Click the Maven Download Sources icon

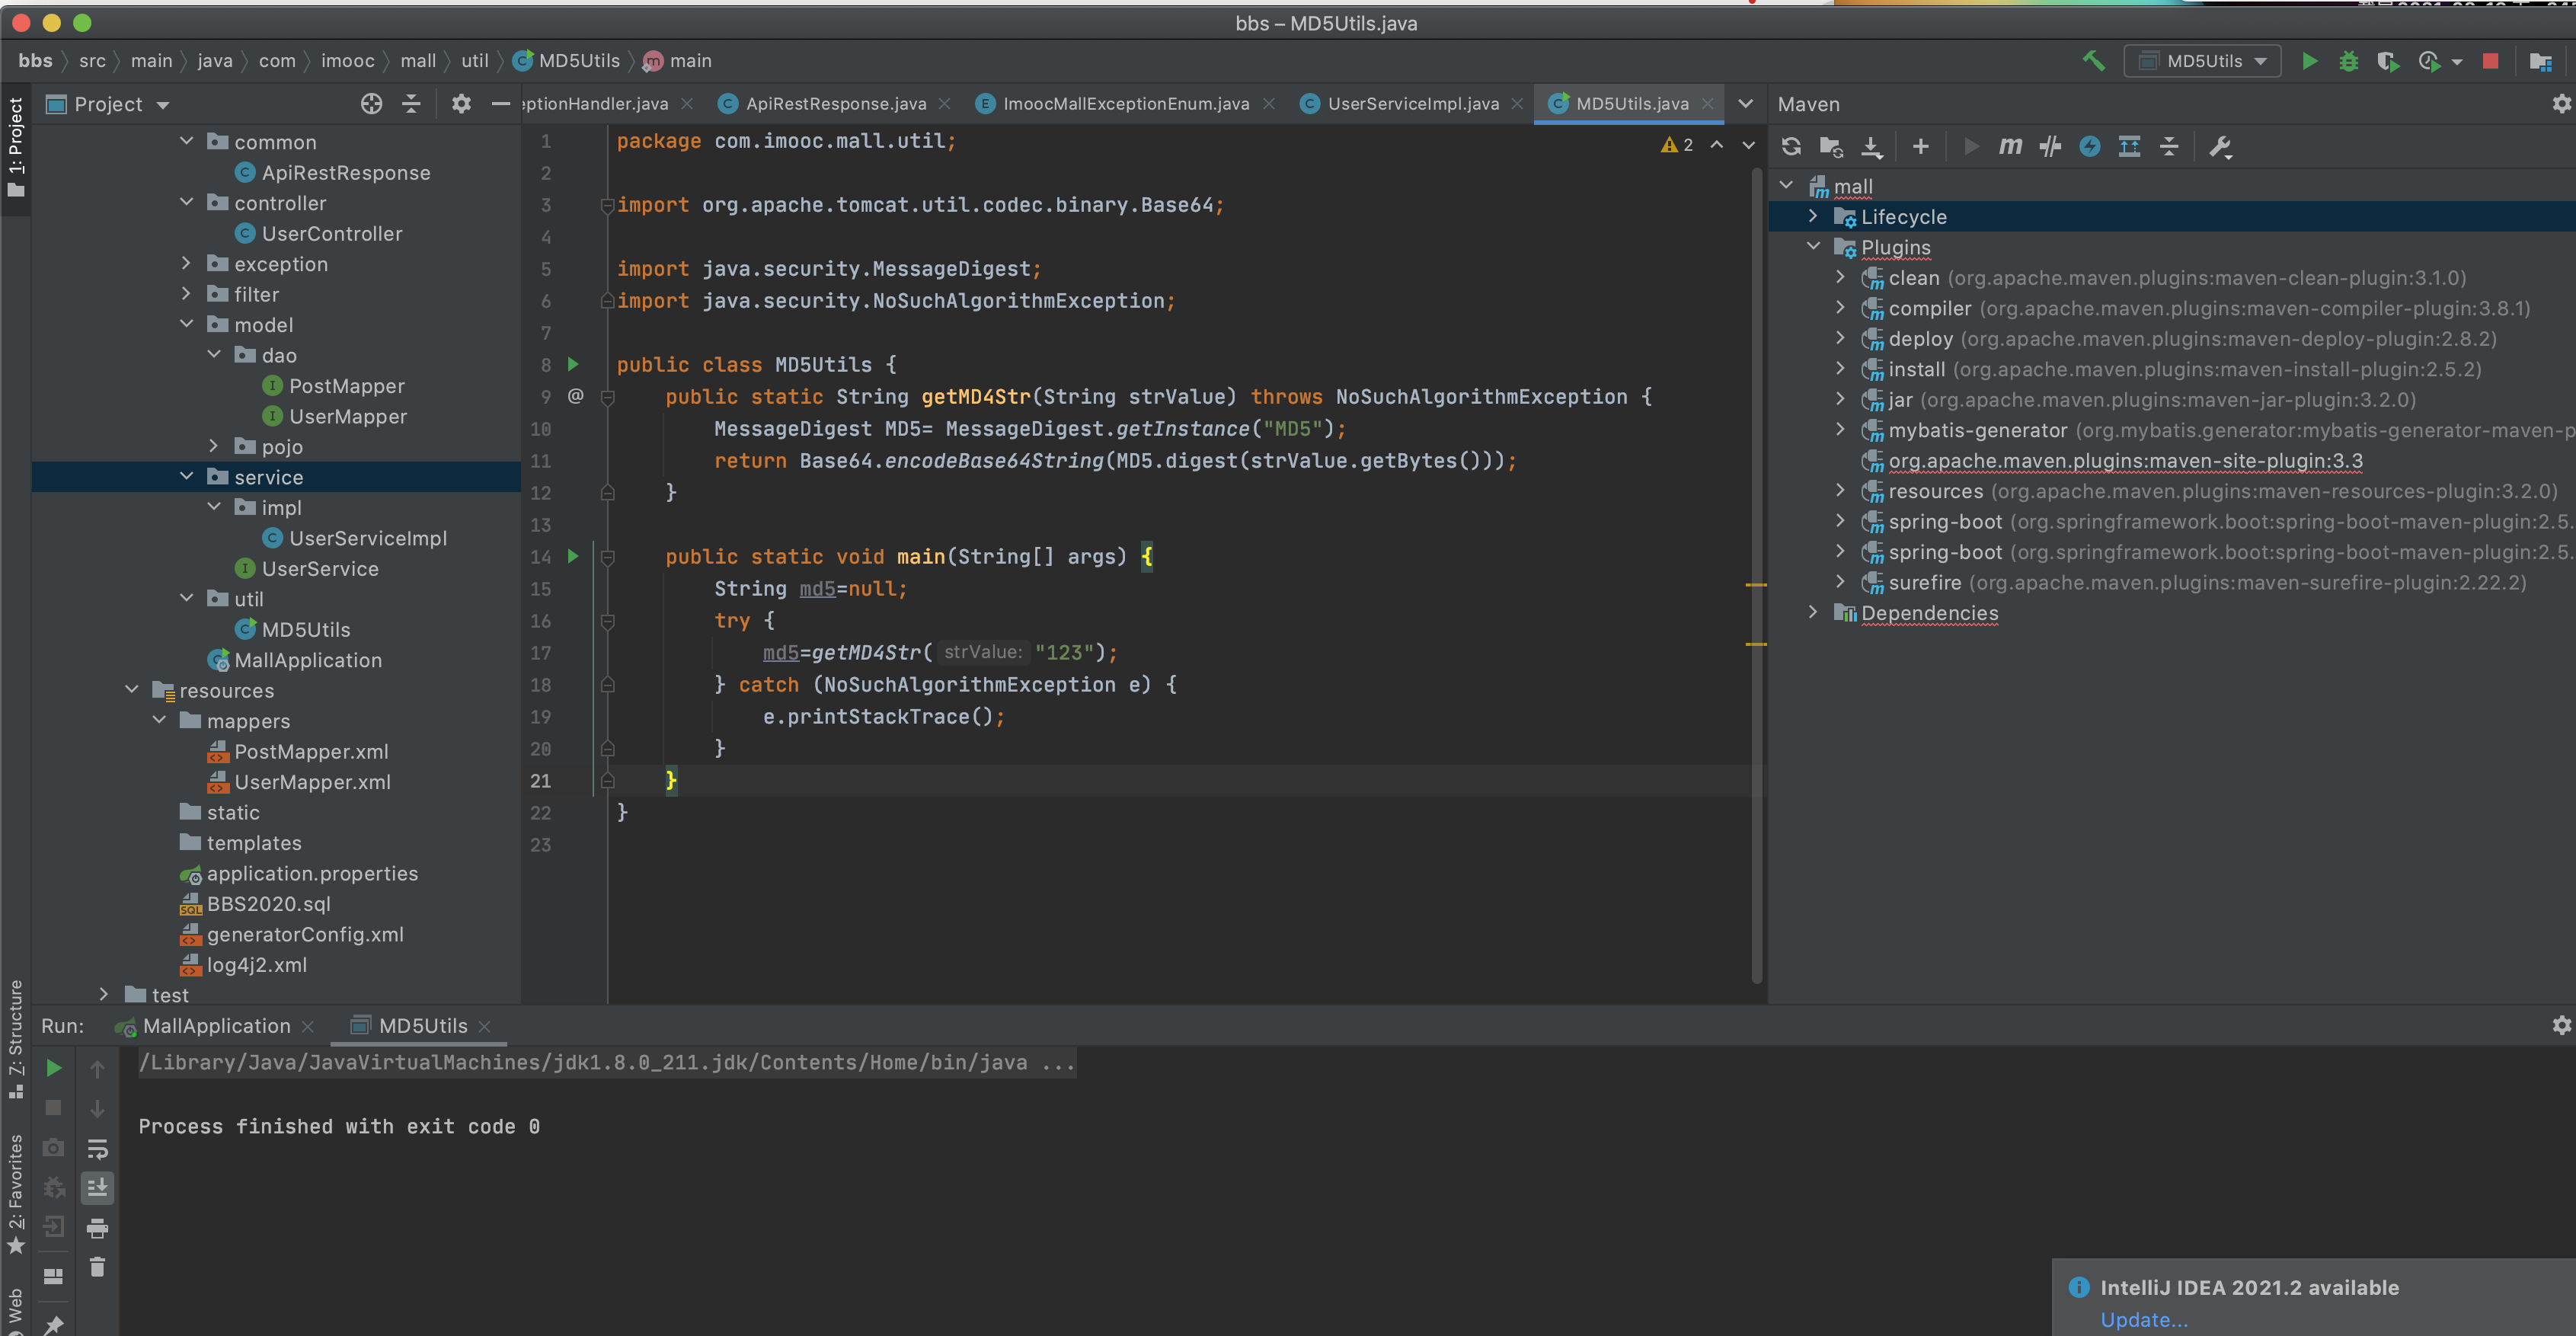tap(1871, 147)
